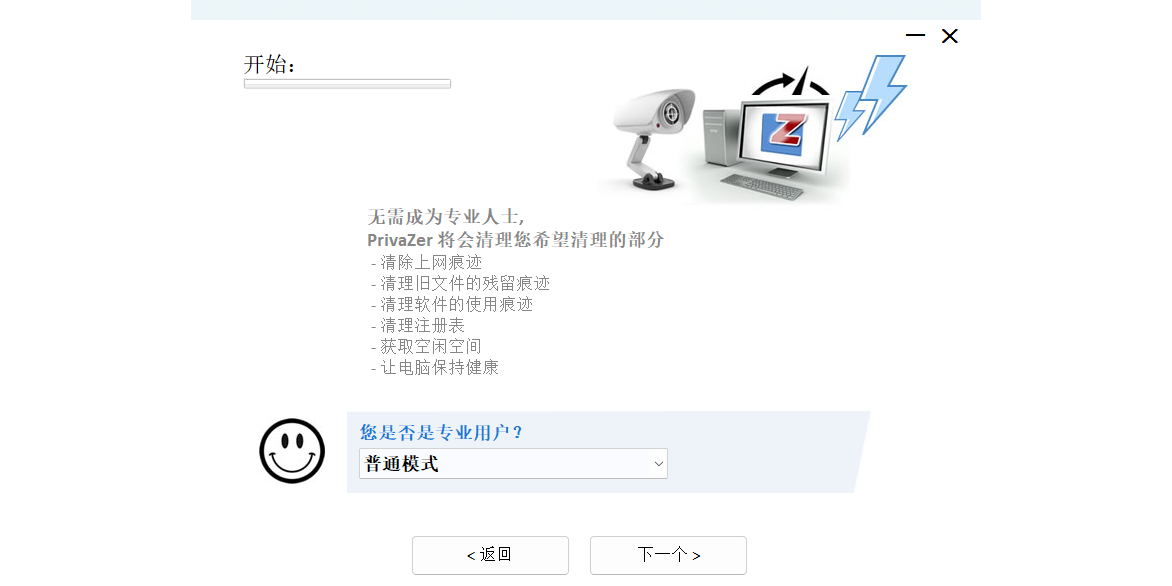Minimize the PrivaZer window

point(915,35)
